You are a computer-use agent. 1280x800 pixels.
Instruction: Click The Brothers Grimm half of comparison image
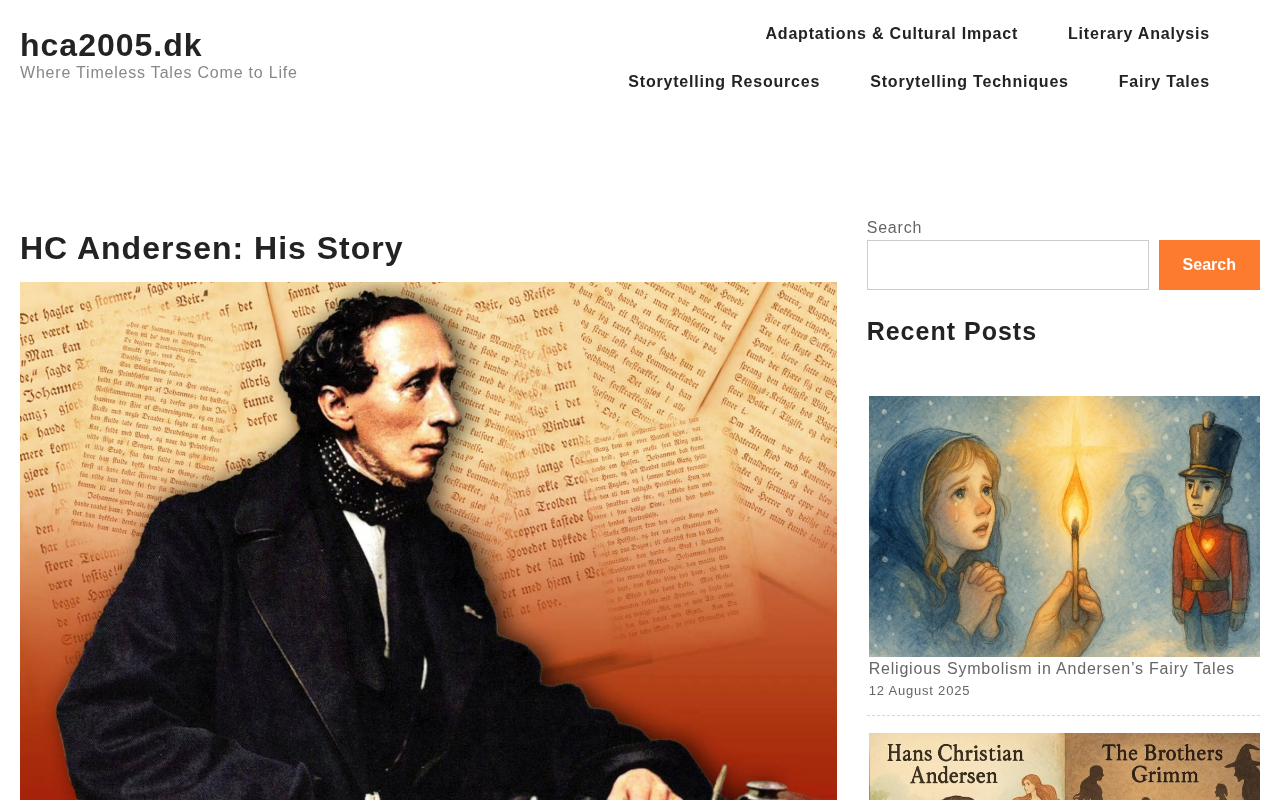click(1163, 767)
